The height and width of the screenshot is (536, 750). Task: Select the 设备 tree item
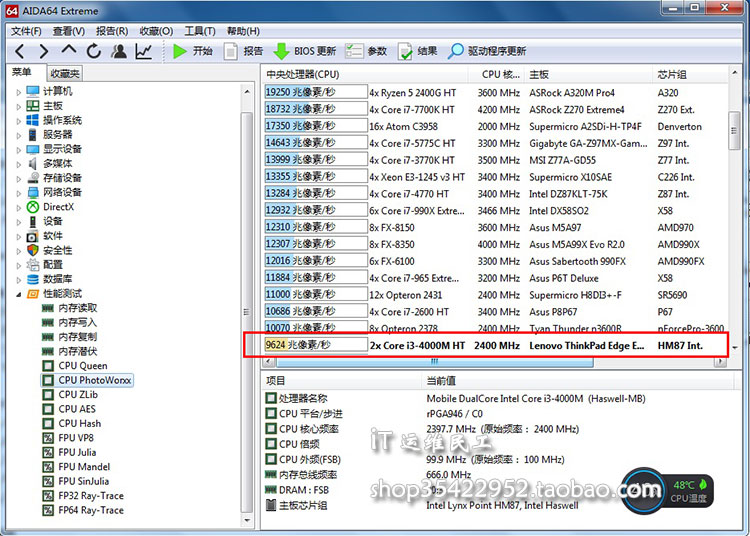[44, 221]
